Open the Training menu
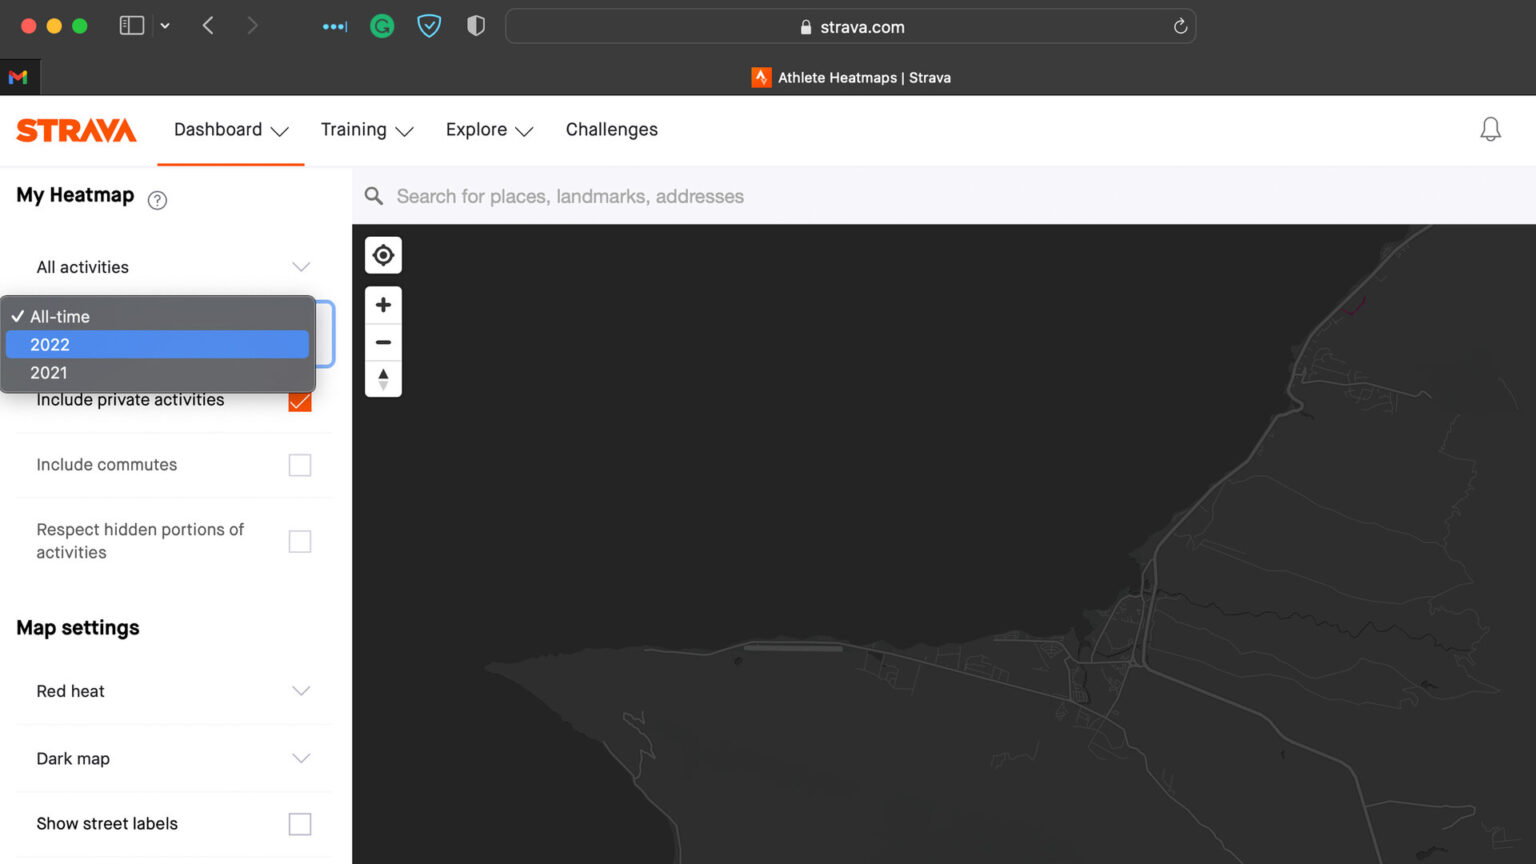 [x=366, y=130]
